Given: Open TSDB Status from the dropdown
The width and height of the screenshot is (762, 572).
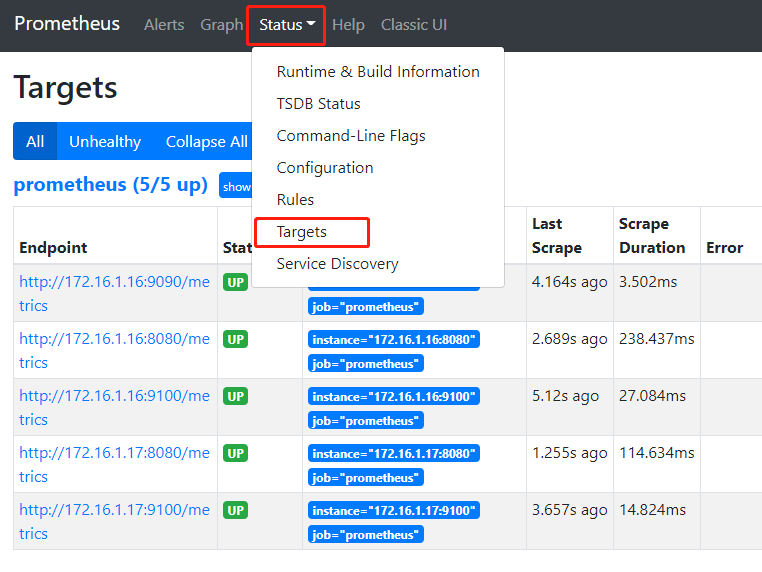Looking at the screenshot, I should tap(378, 104).
